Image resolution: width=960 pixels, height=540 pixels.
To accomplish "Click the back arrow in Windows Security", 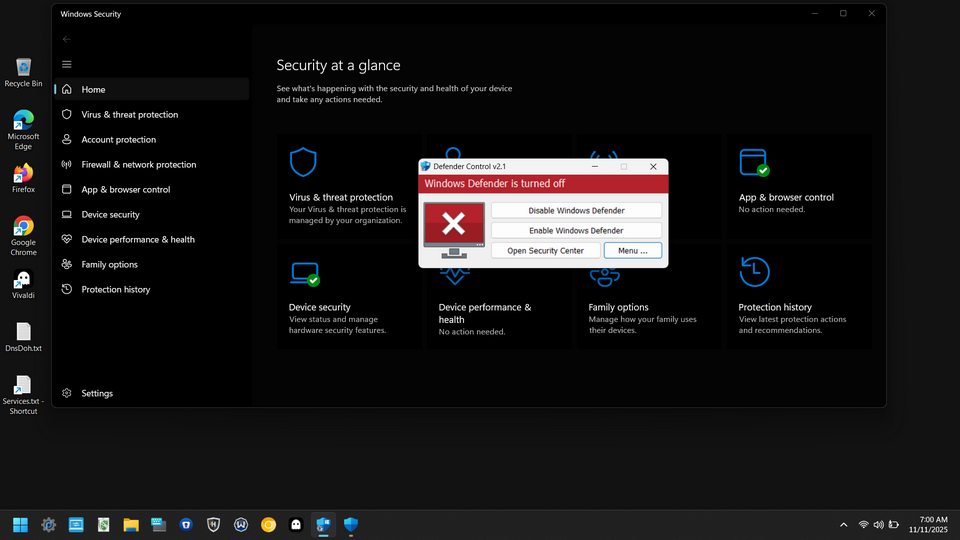I will coord(67,39).
